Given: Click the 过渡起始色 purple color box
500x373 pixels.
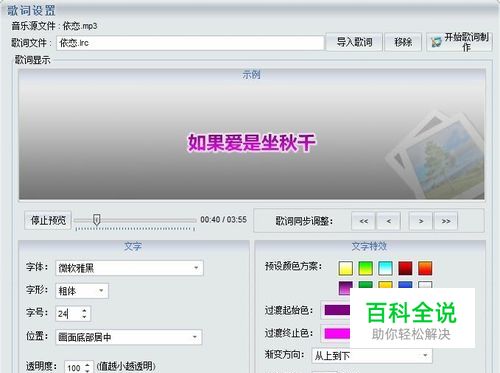Looking at the screenshot, I should coord(337,310).
